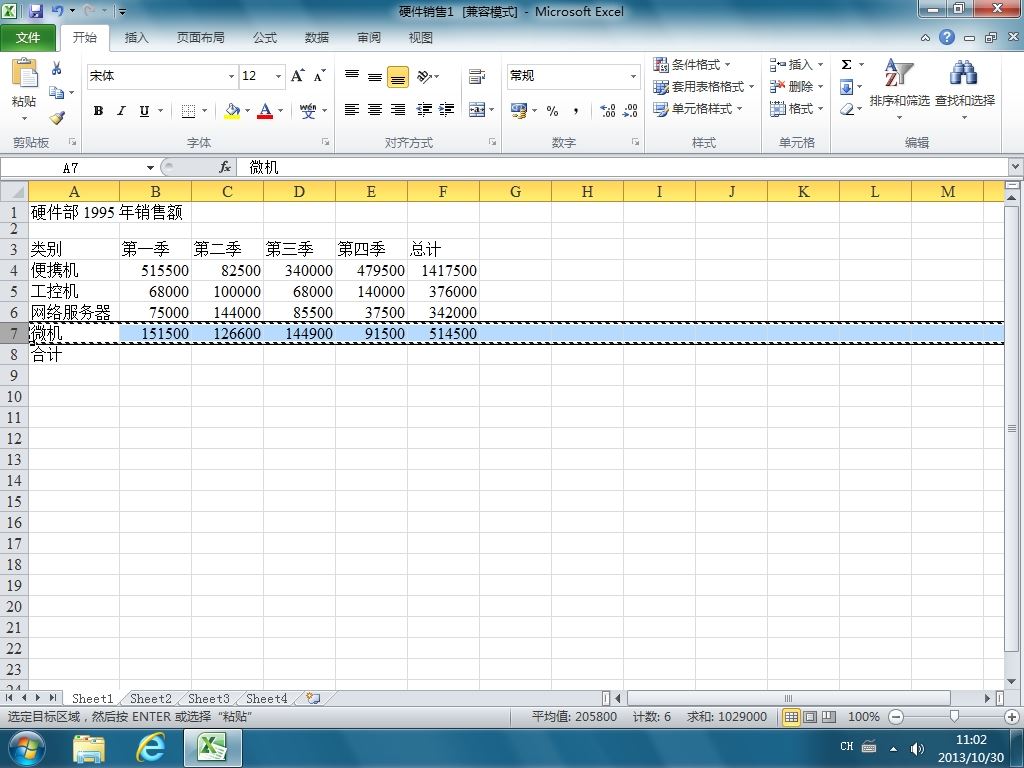Toggle underline formatting
This screenshot has width=1024, height=768.
[x=144, y=111]
